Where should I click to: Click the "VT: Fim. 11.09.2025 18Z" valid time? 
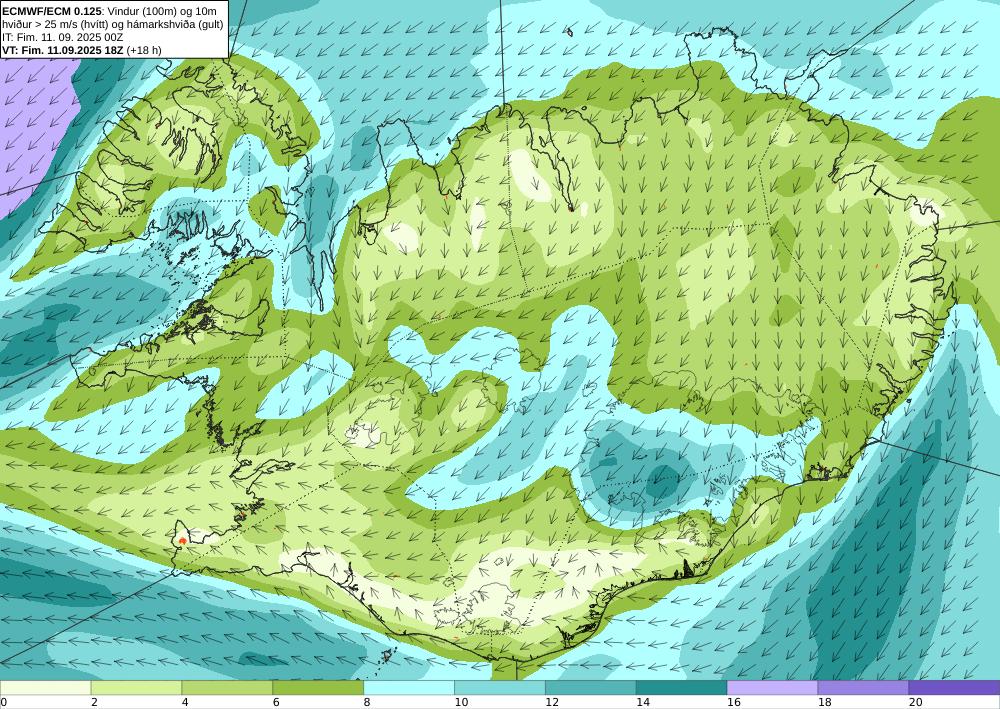[62, 50]
